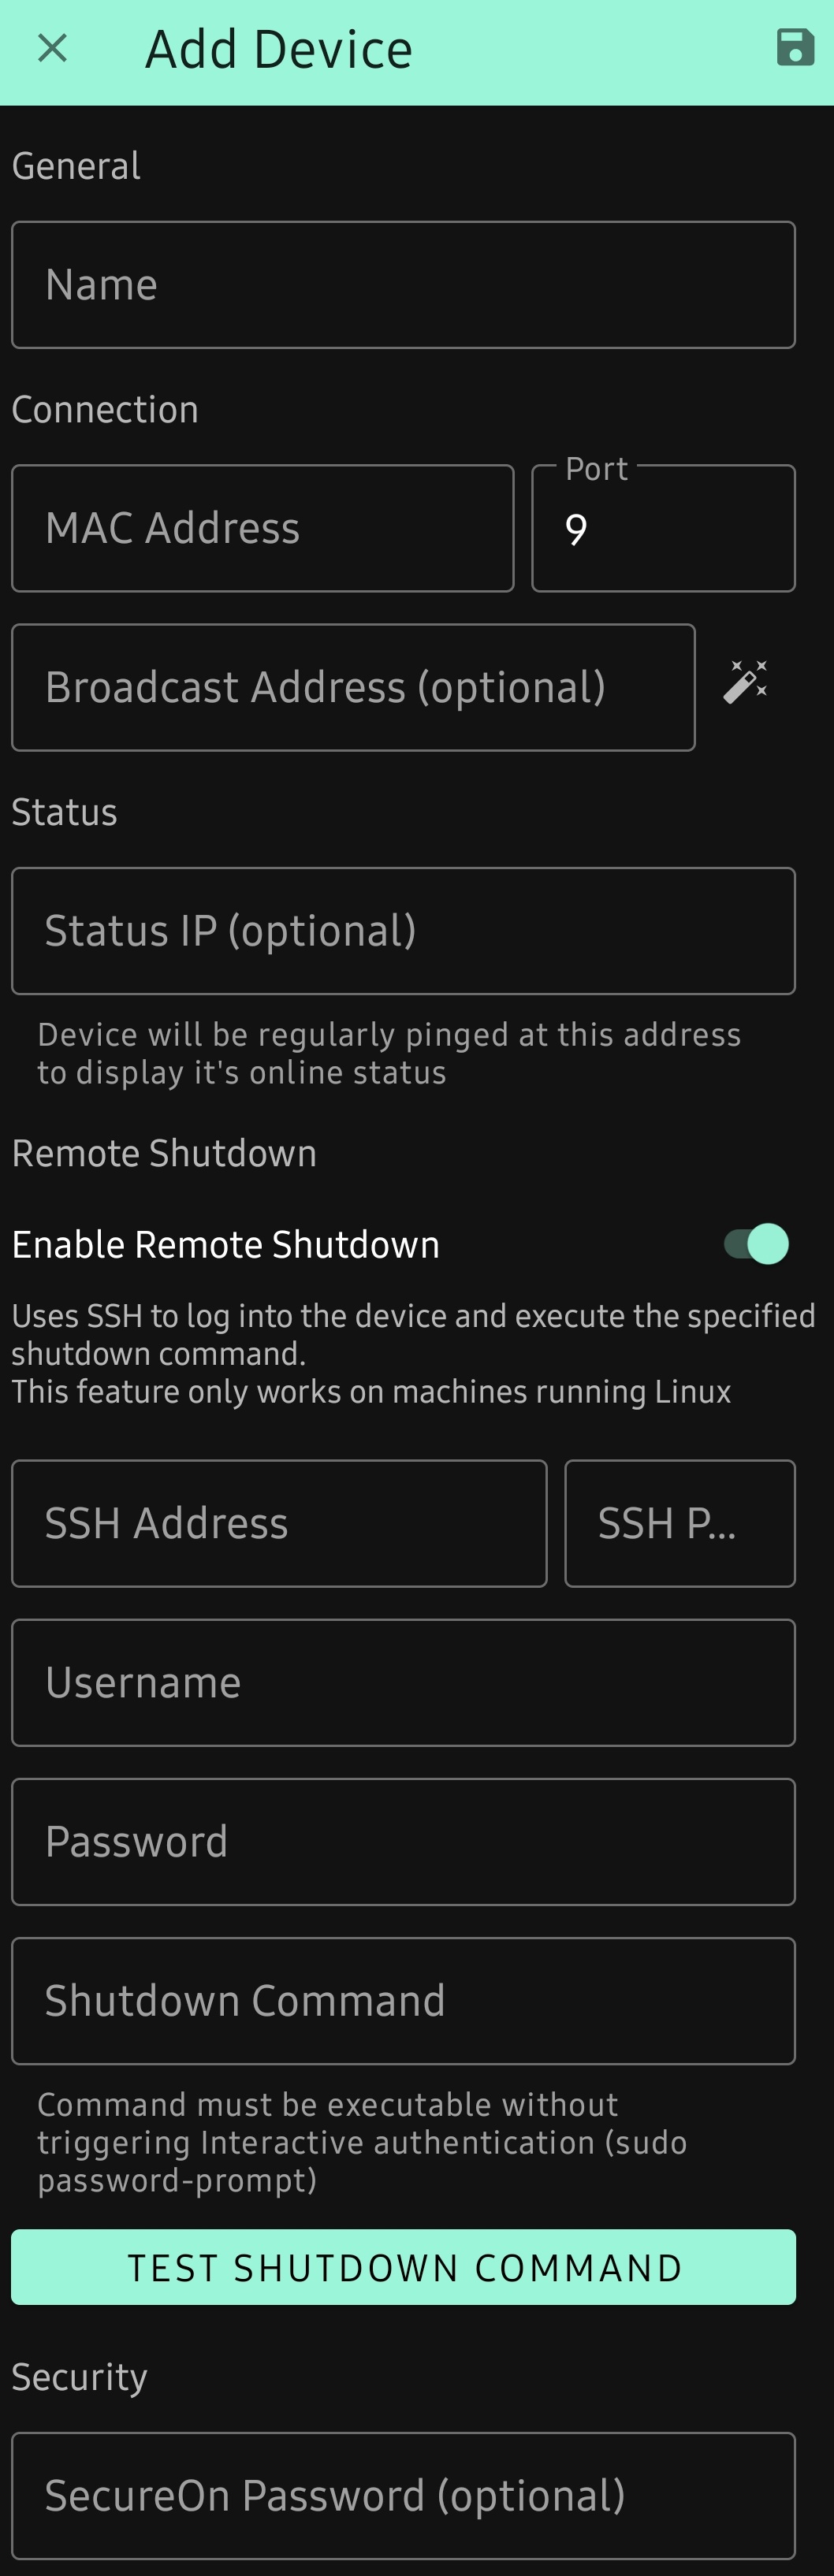Screen dimensions: 834x2576
Task: Focus the Password field
Action: coord(403,1841)
